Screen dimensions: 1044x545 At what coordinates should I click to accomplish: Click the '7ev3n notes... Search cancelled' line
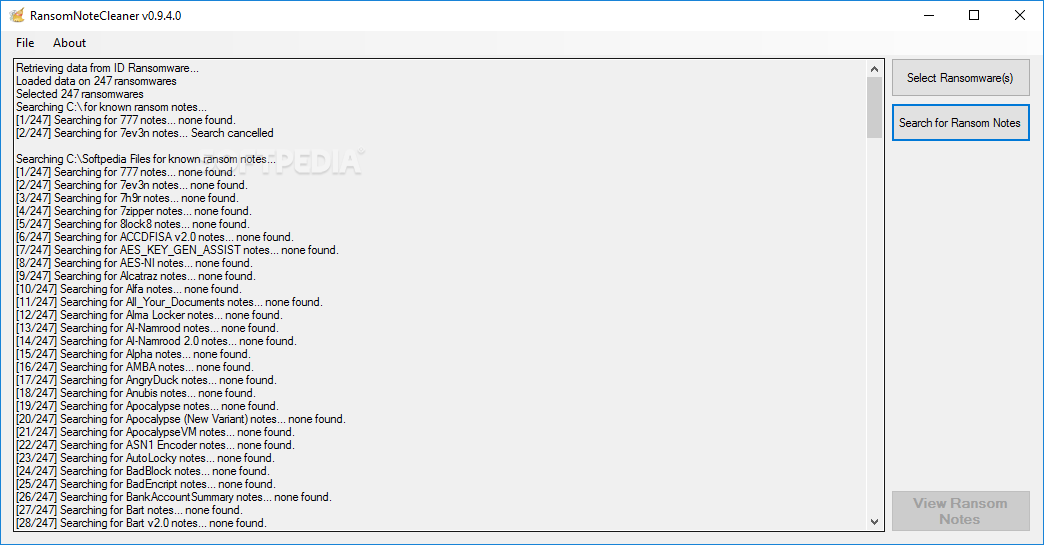click(144, 133)
